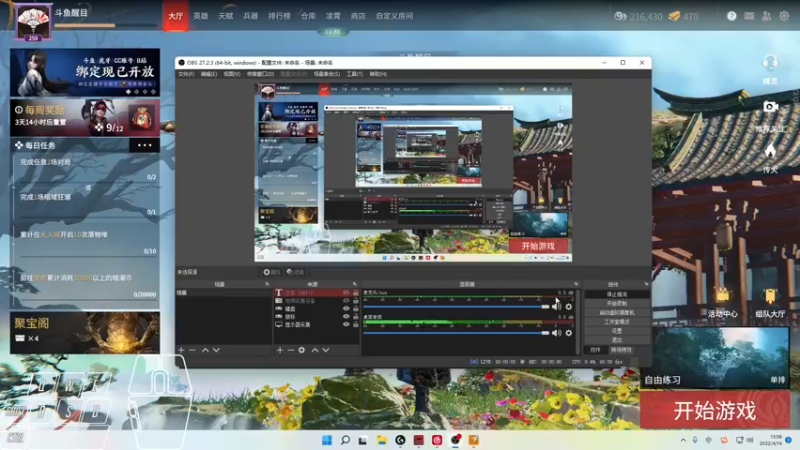Pop out the 场景 dock panel
Image resolution: width=800 pixels, height=450 pixels.
coord(267,284)
